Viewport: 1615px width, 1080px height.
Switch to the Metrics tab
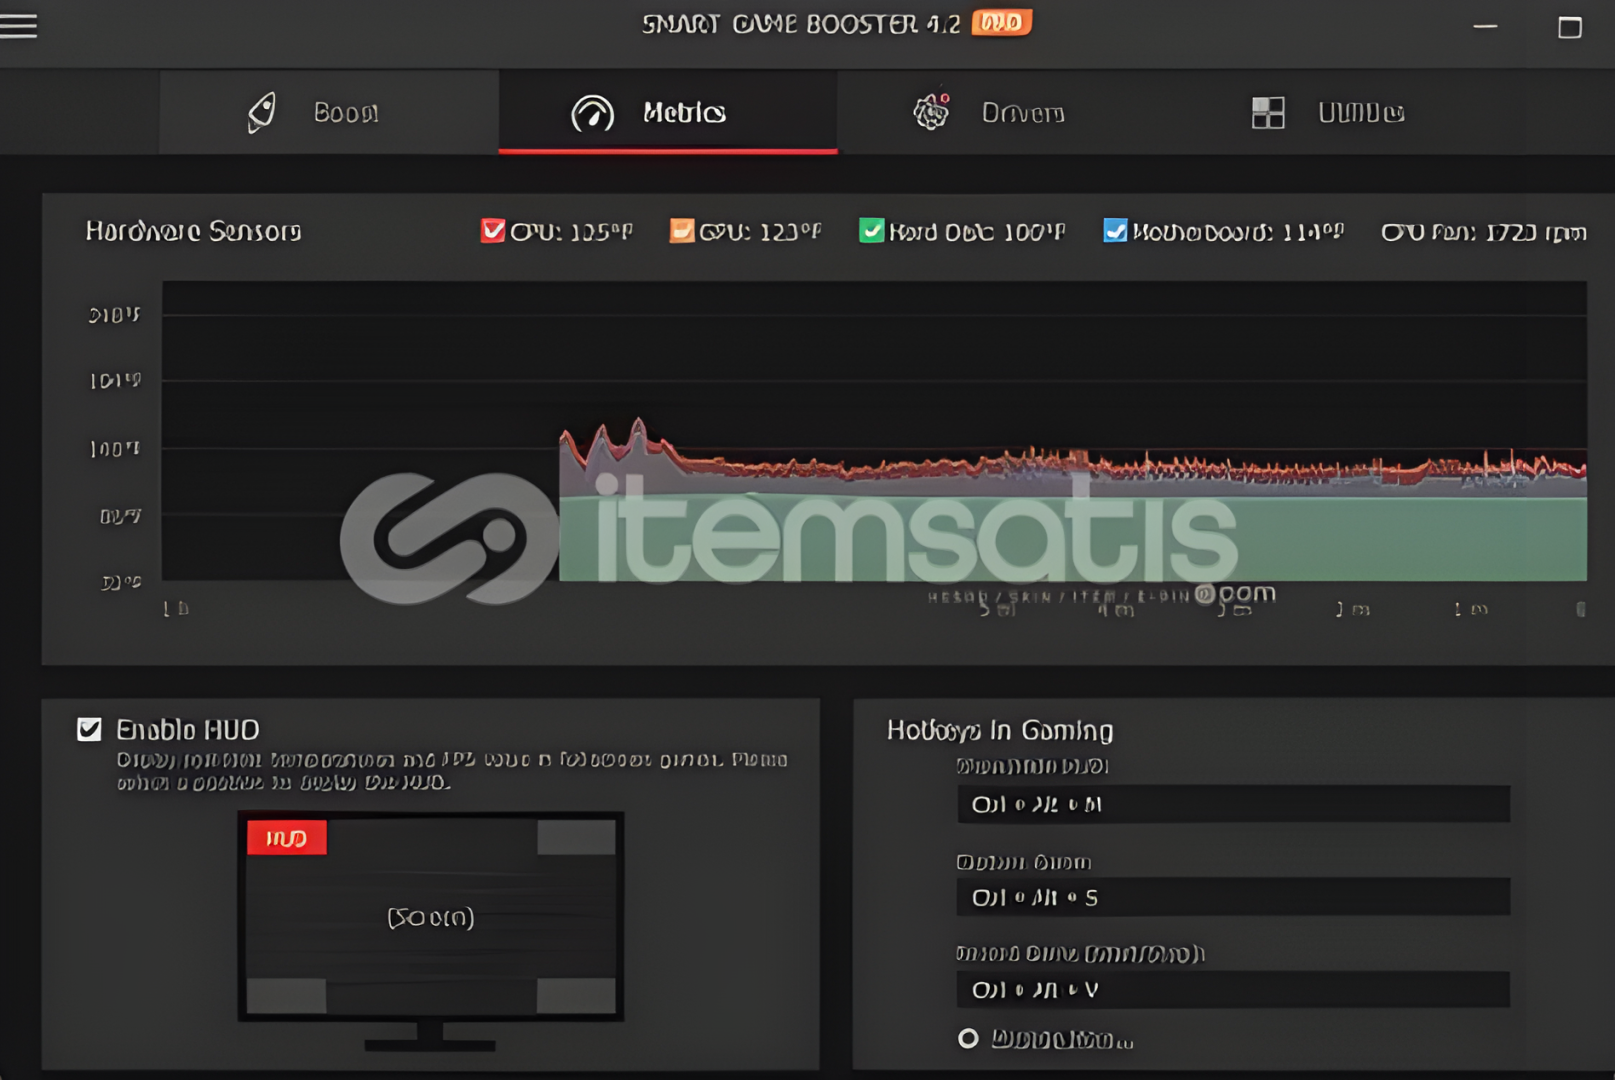[668, 112]
